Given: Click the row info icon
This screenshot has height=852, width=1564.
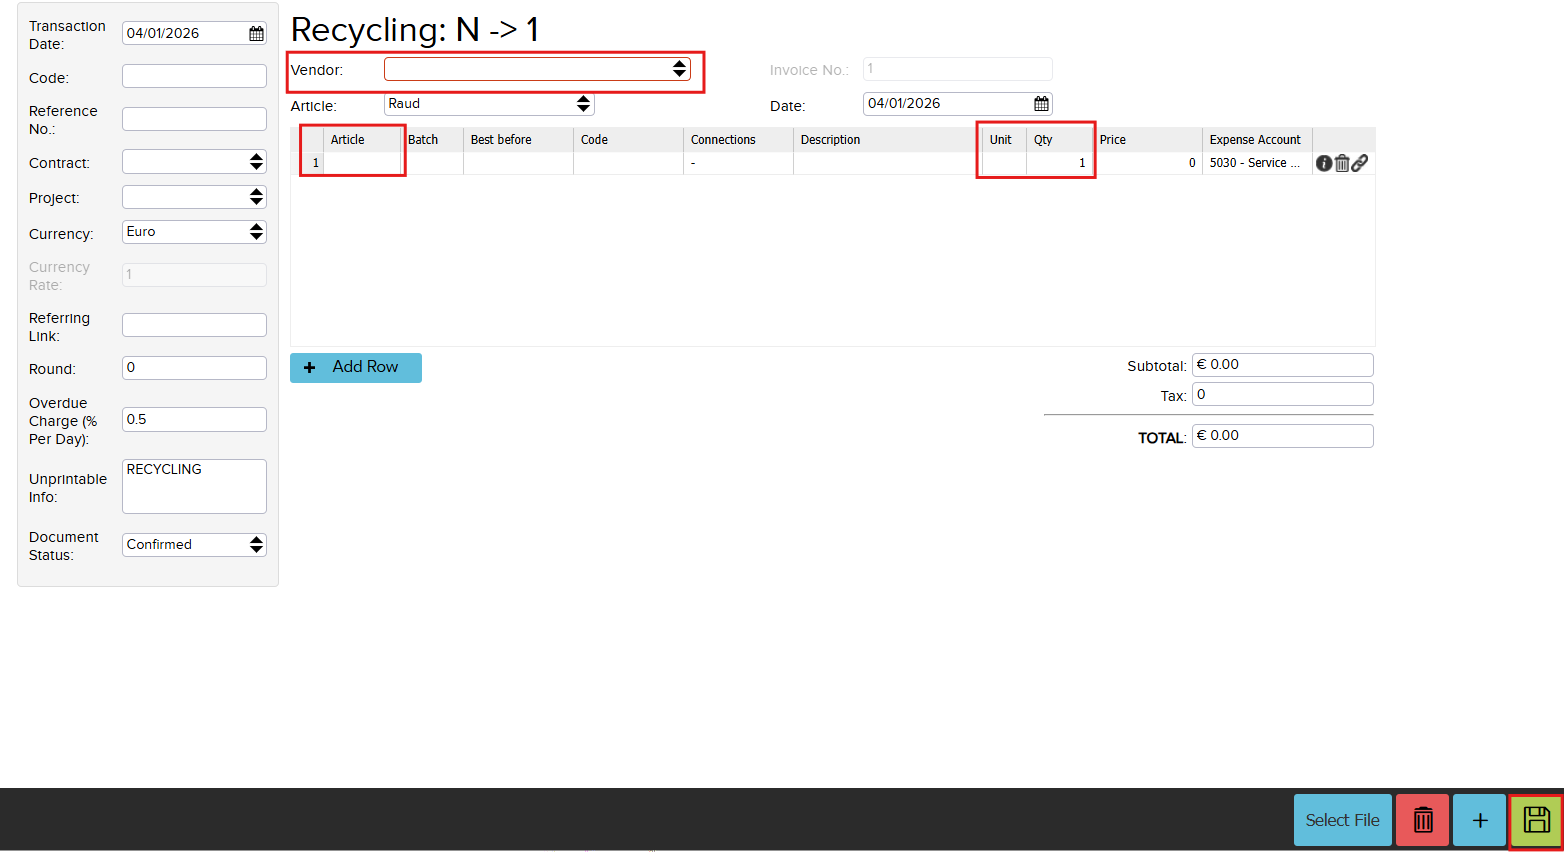Looking at the screenshot, I should tap(1324, 163).
